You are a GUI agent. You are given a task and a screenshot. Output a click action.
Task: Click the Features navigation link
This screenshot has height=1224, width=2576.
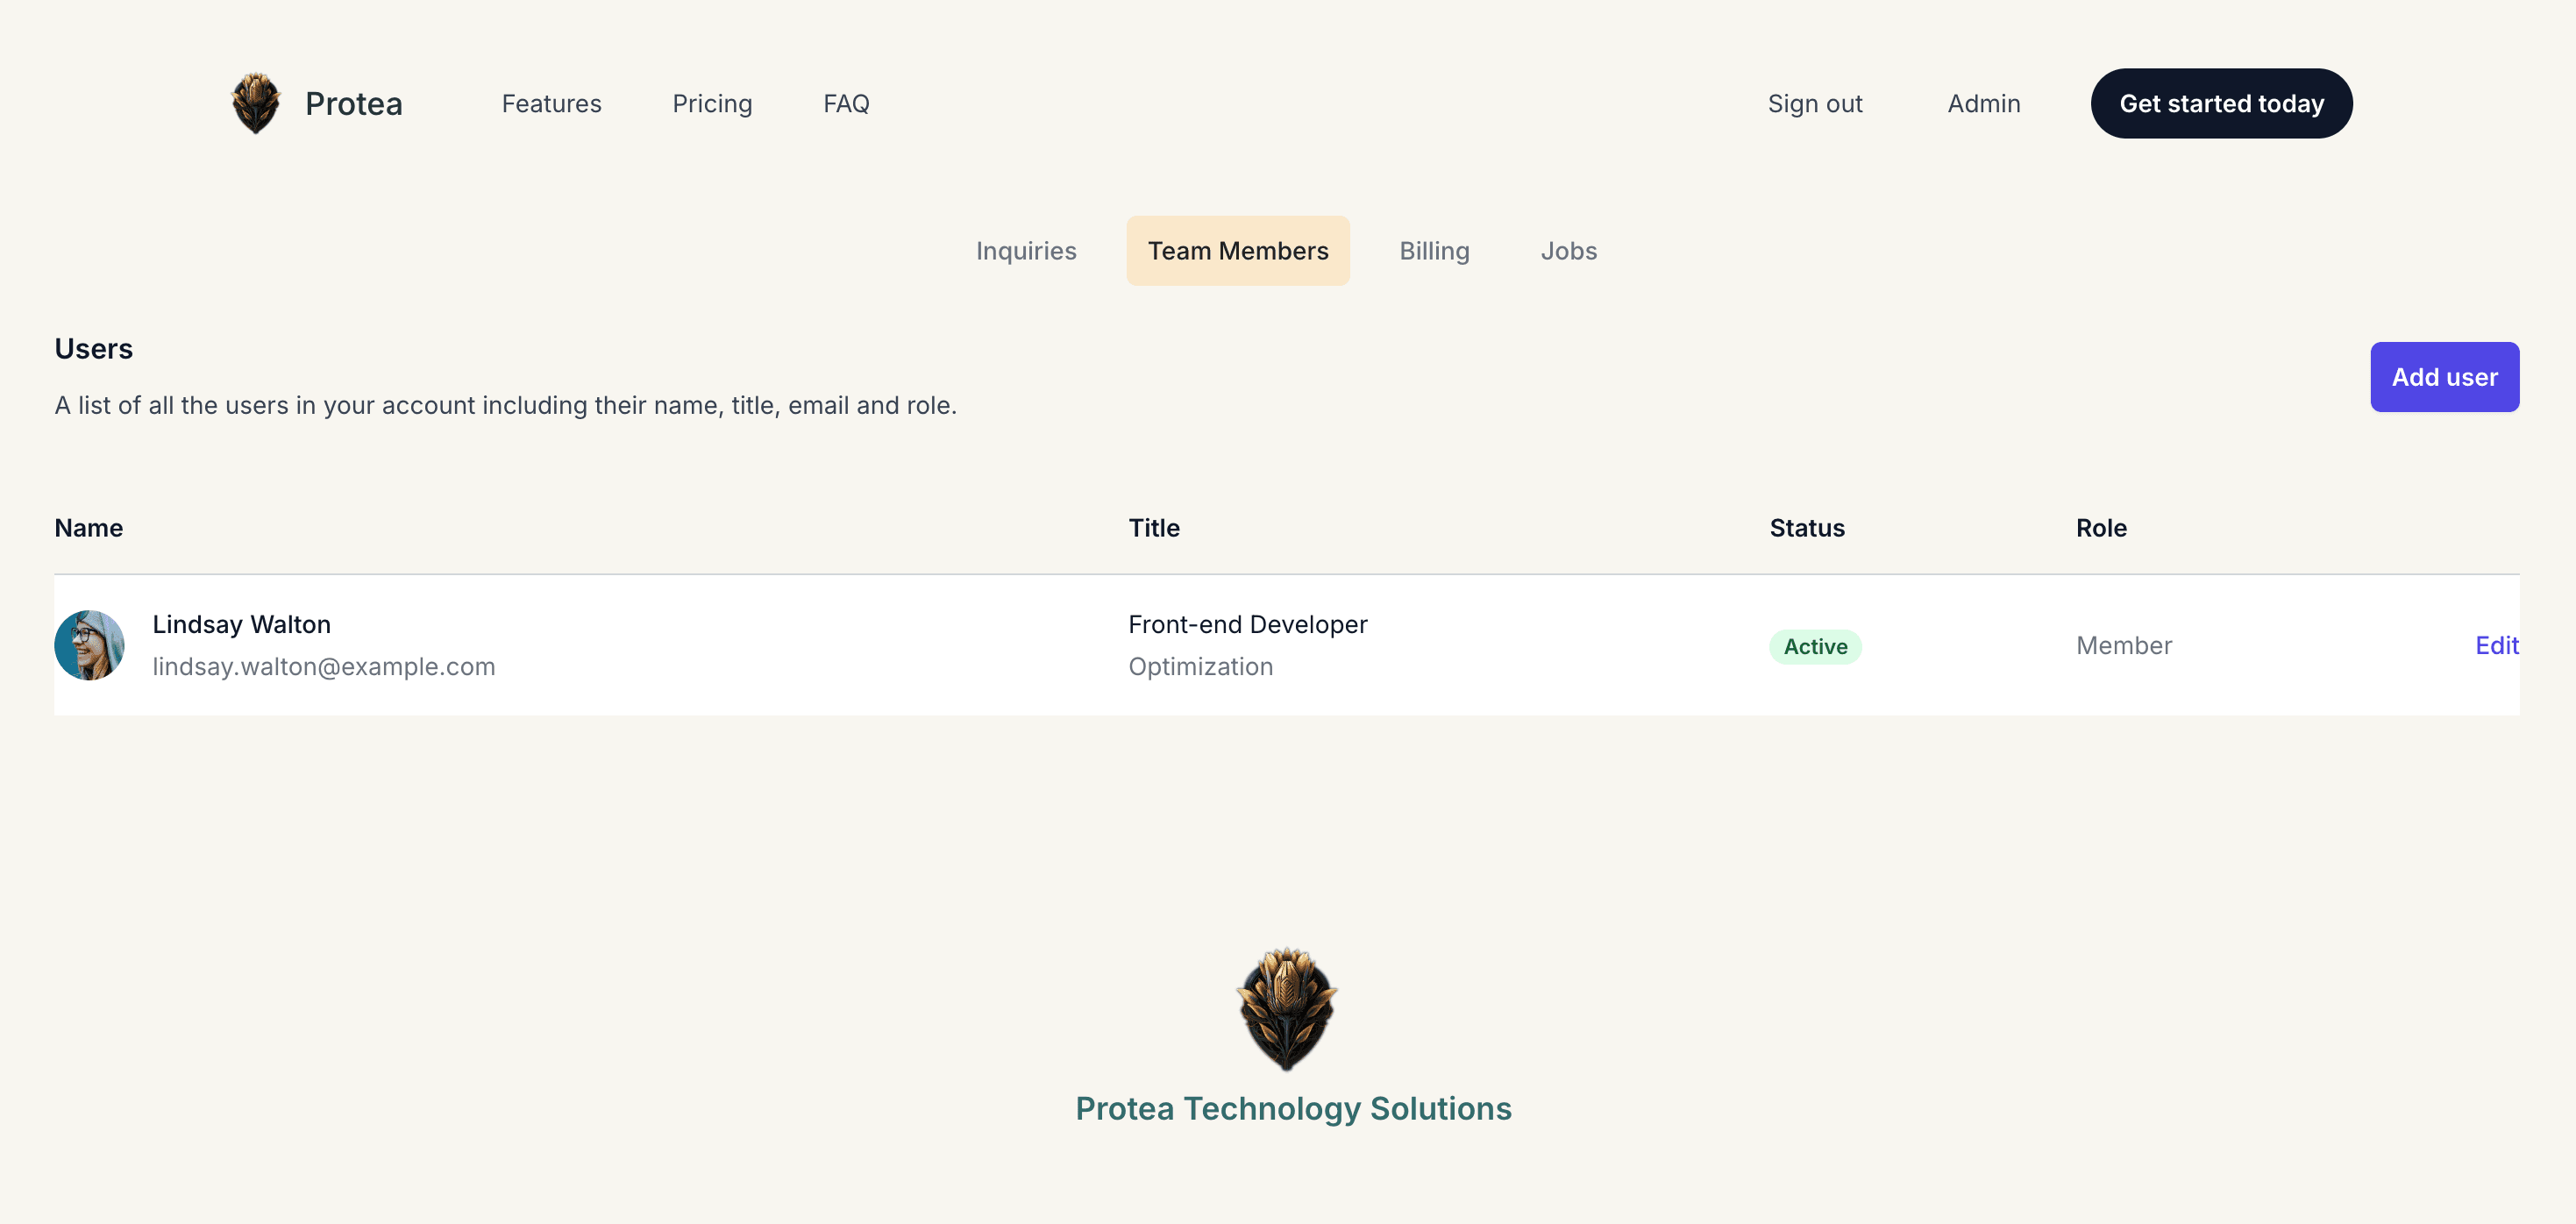[x=551, y=102]
